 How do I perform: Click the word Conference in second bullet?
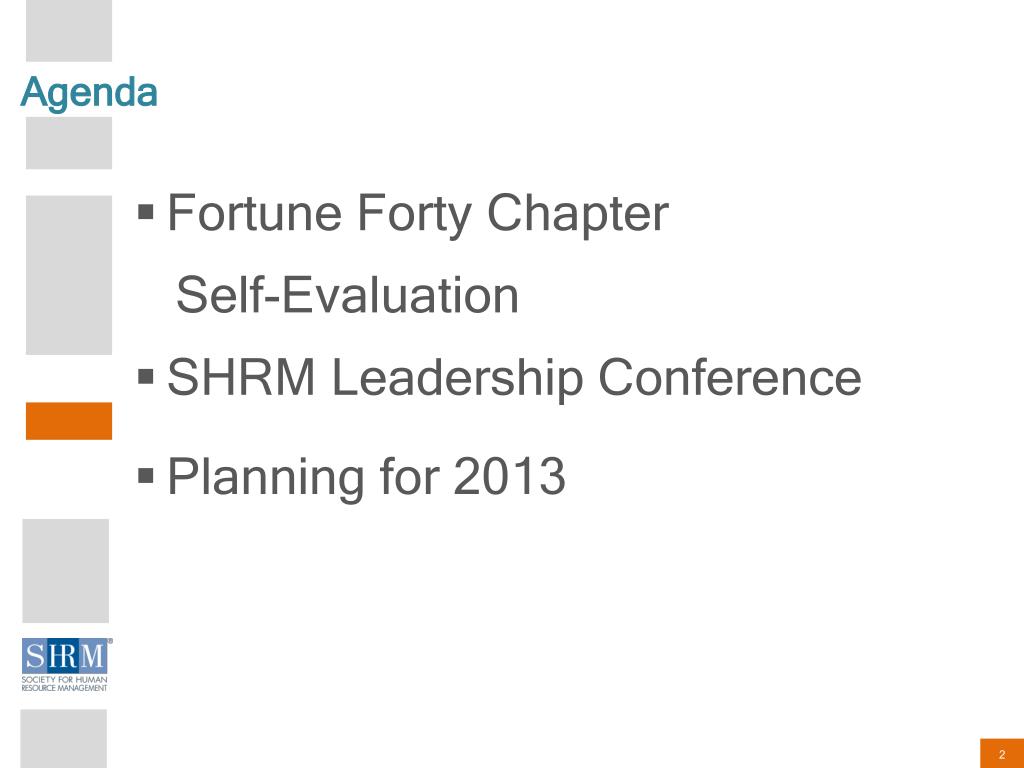(x=730, y=377)
